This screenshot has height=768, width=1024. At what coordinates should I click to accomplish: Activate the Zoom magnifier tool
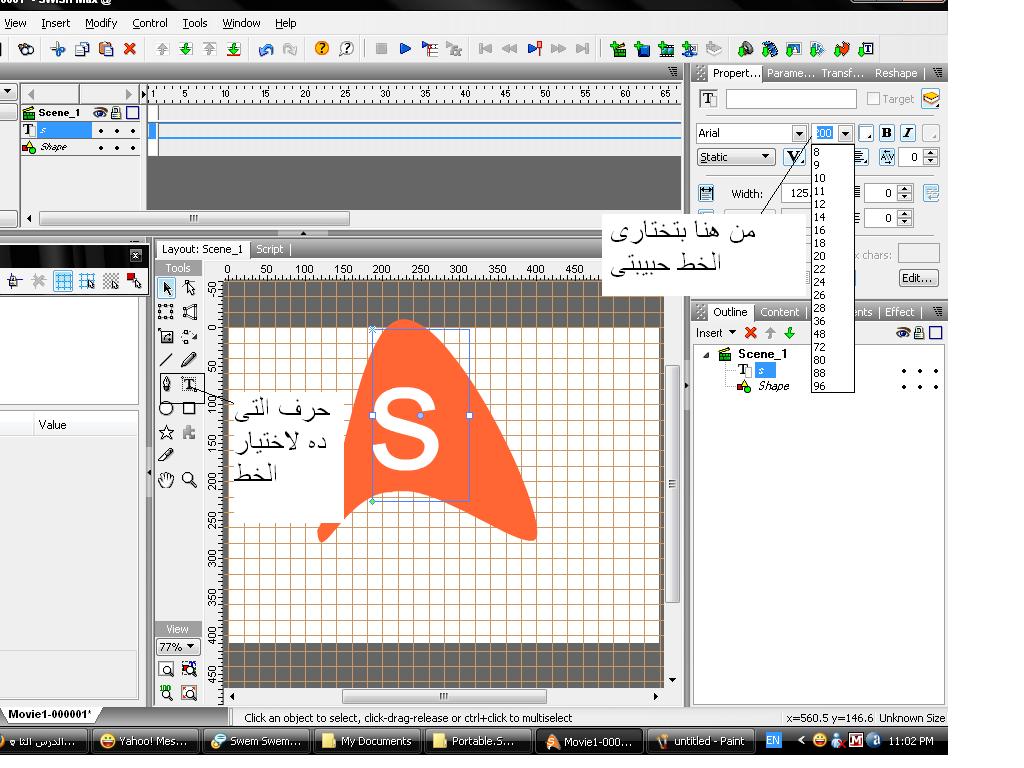coord(189,480)
